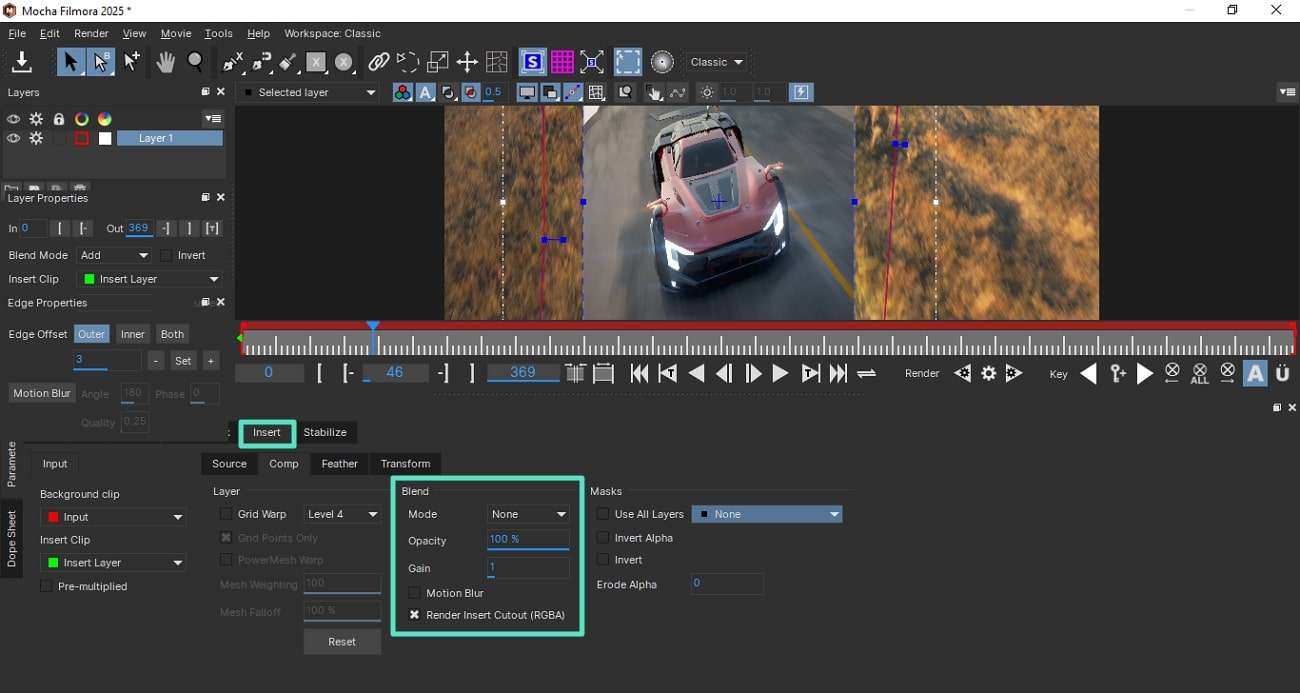This screenshot has height=693, width=1300.
Task: Step forward one frame
Action: [x=753, y=374]
